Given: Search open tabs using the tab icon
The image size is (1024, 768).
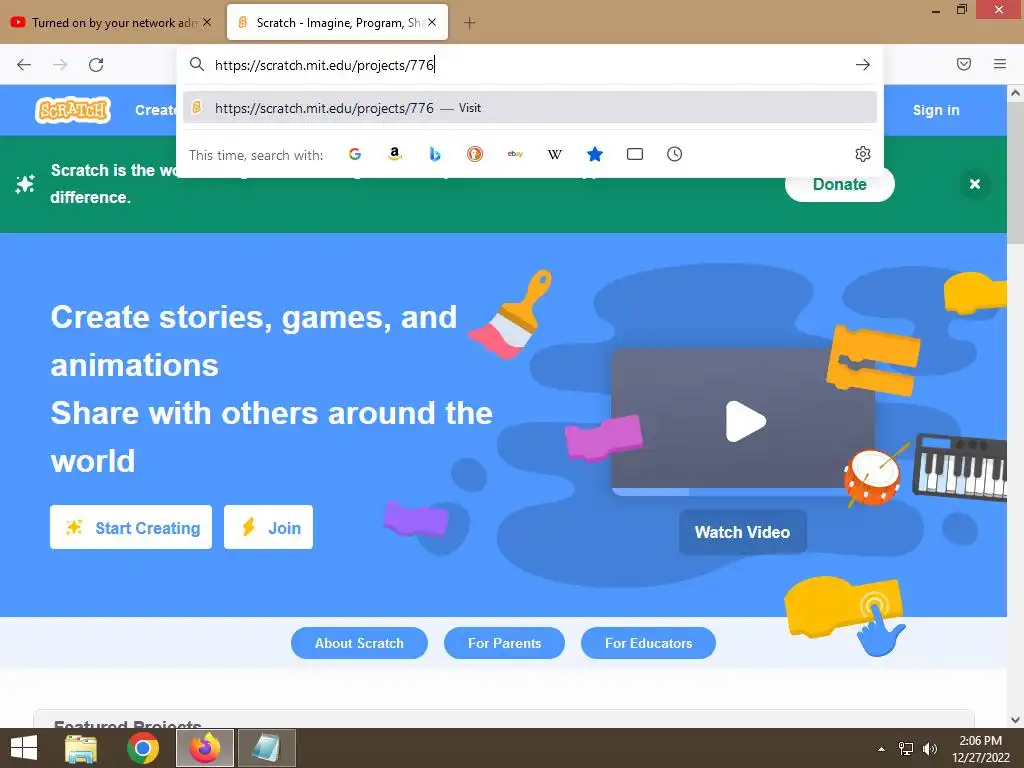Looking at the screenshot, I should pyautogui.click(x=635, y=154).
